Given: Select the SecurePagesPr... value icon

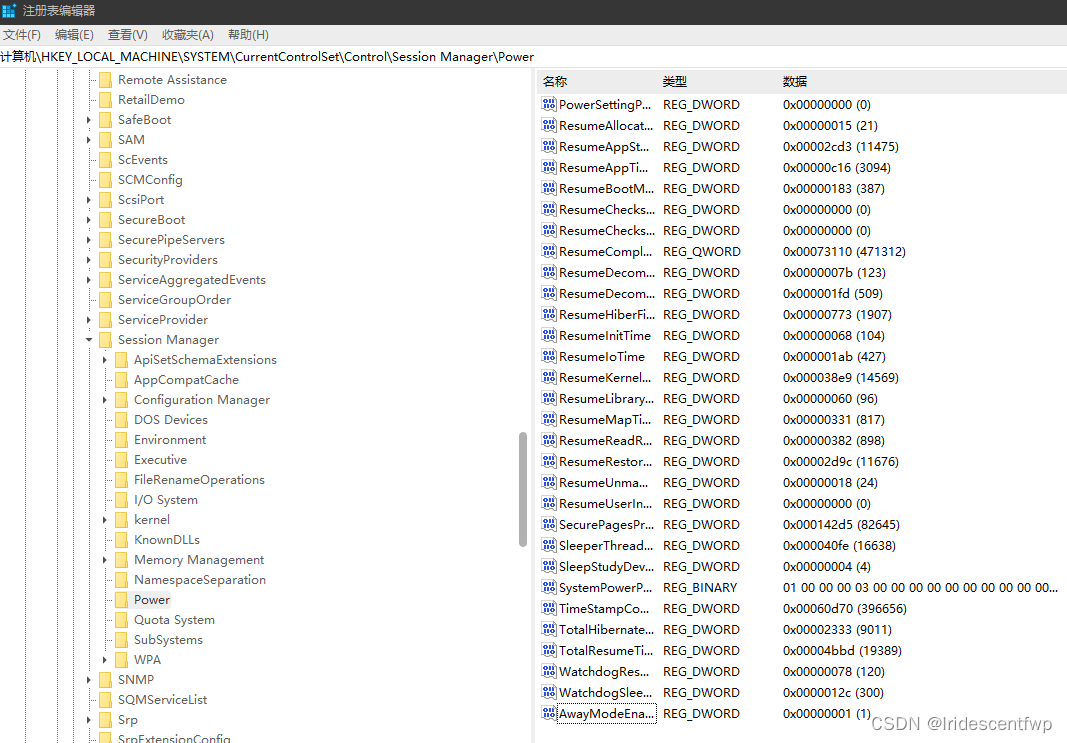Looking at the screenshot, I should (x=549, y=525).
